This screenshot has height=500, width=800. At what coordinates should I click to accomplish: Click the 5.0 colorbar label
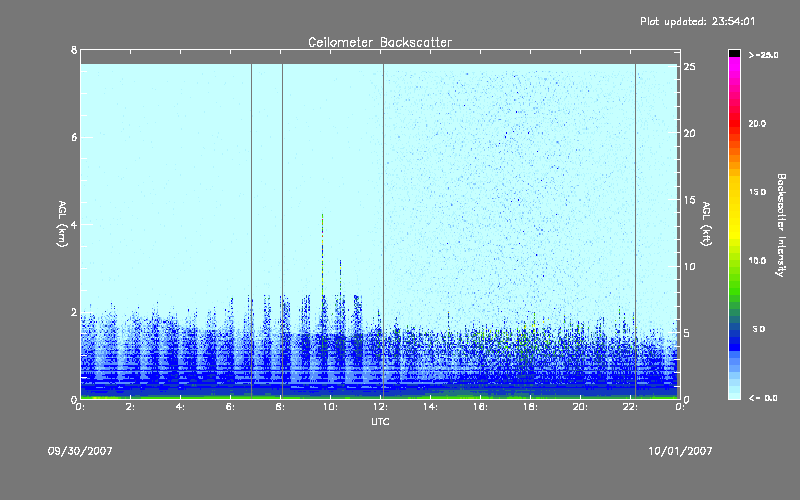coord(759,330)
